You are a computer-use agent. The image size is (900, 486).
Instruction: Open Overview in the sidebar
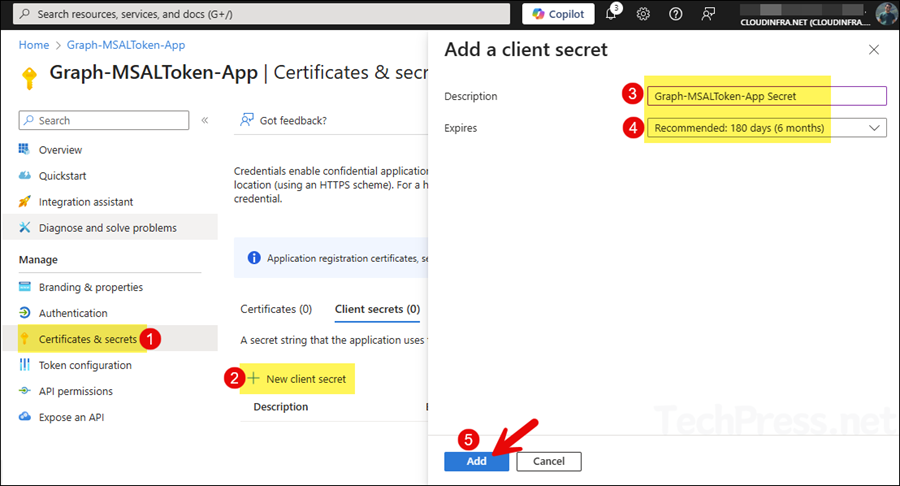(x=60, y=150)
